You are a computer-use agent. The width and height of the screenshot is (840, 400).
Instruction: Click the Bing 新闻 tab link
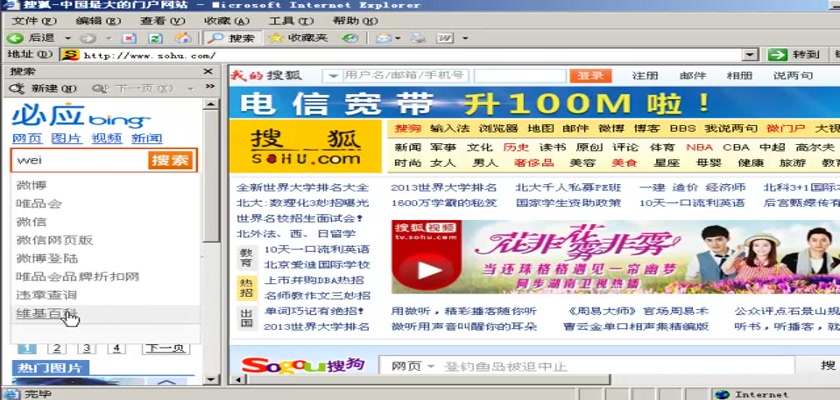[x=146, y=139]
